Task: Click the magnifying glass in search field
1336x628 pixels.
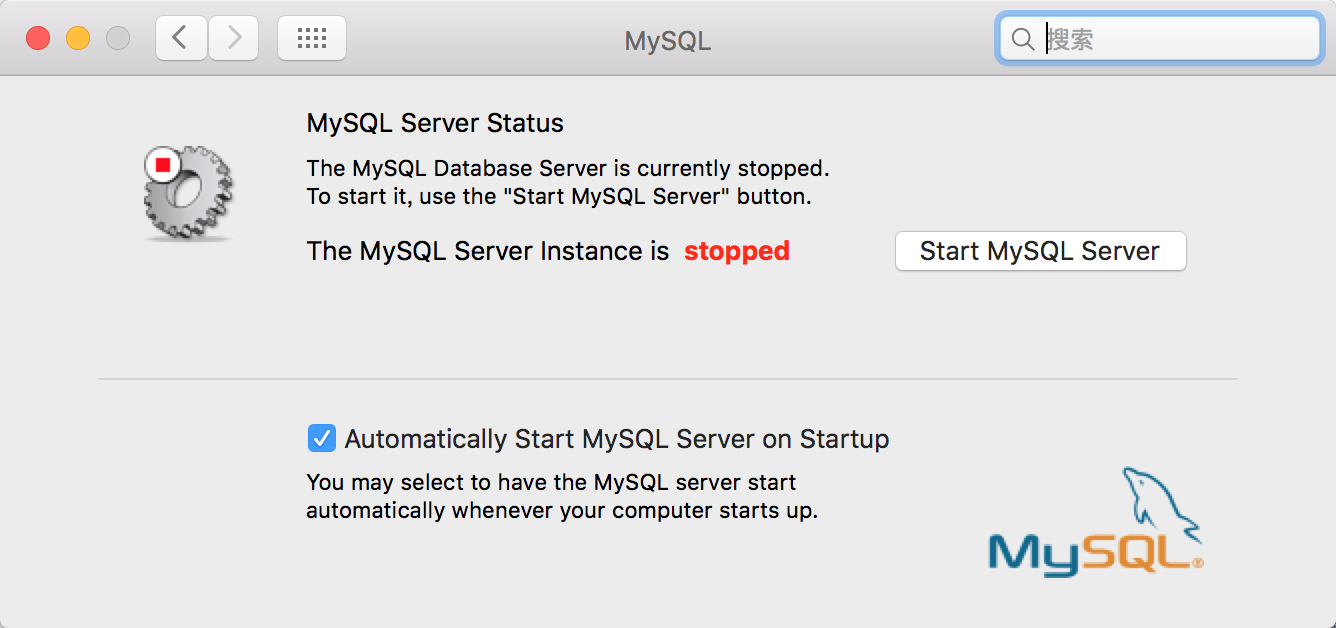Action: pyautogui.click(x=1022, y=39)
